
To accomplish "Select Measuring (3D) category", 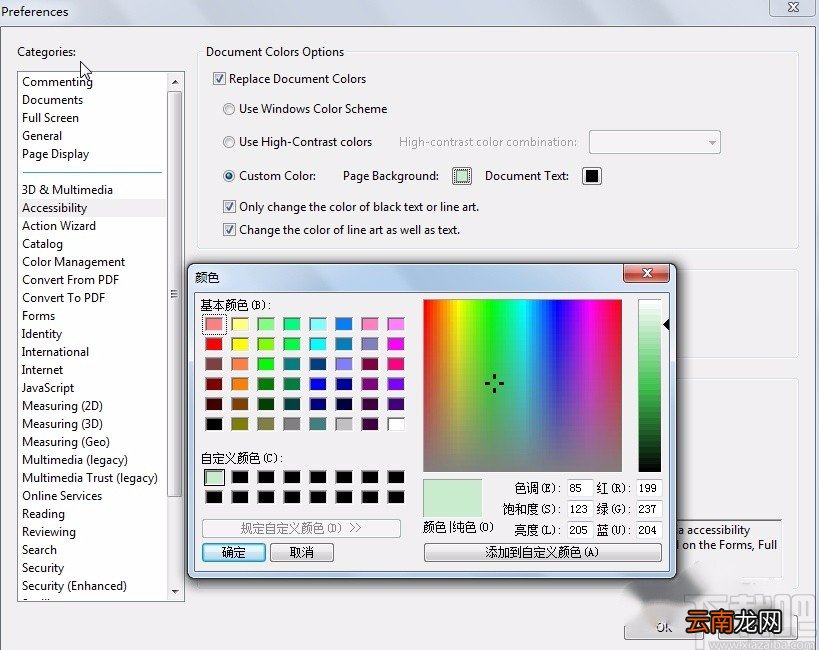I will [x=62, y=424].
